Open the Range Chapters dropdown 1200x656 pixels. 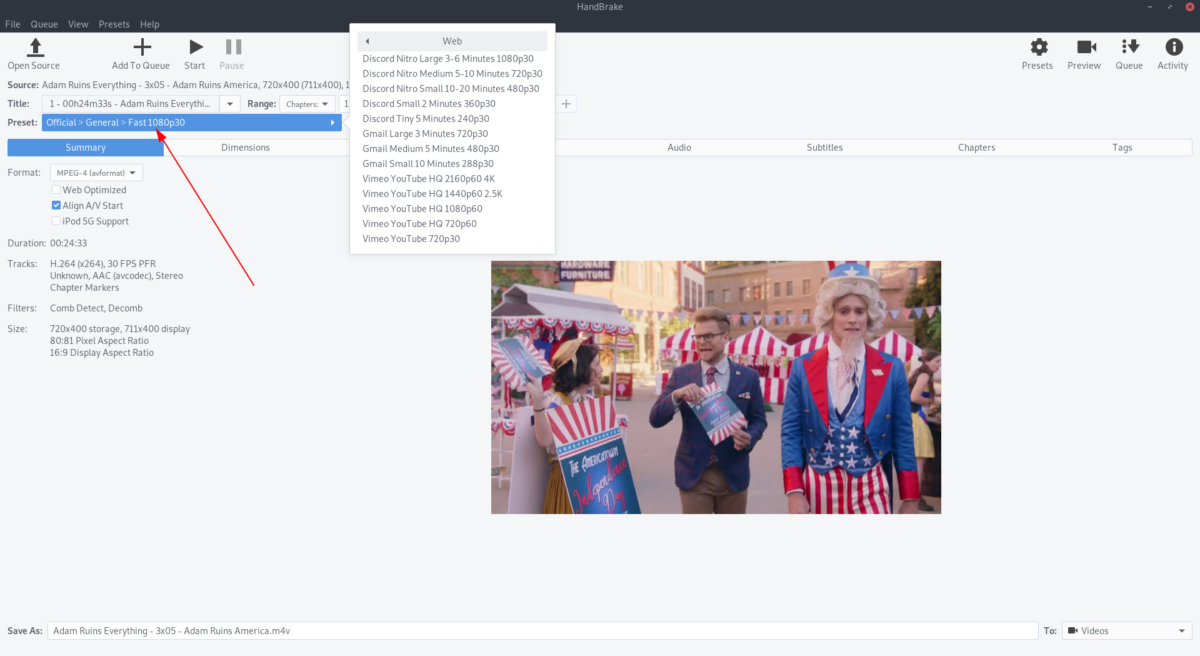click(307, 103)
